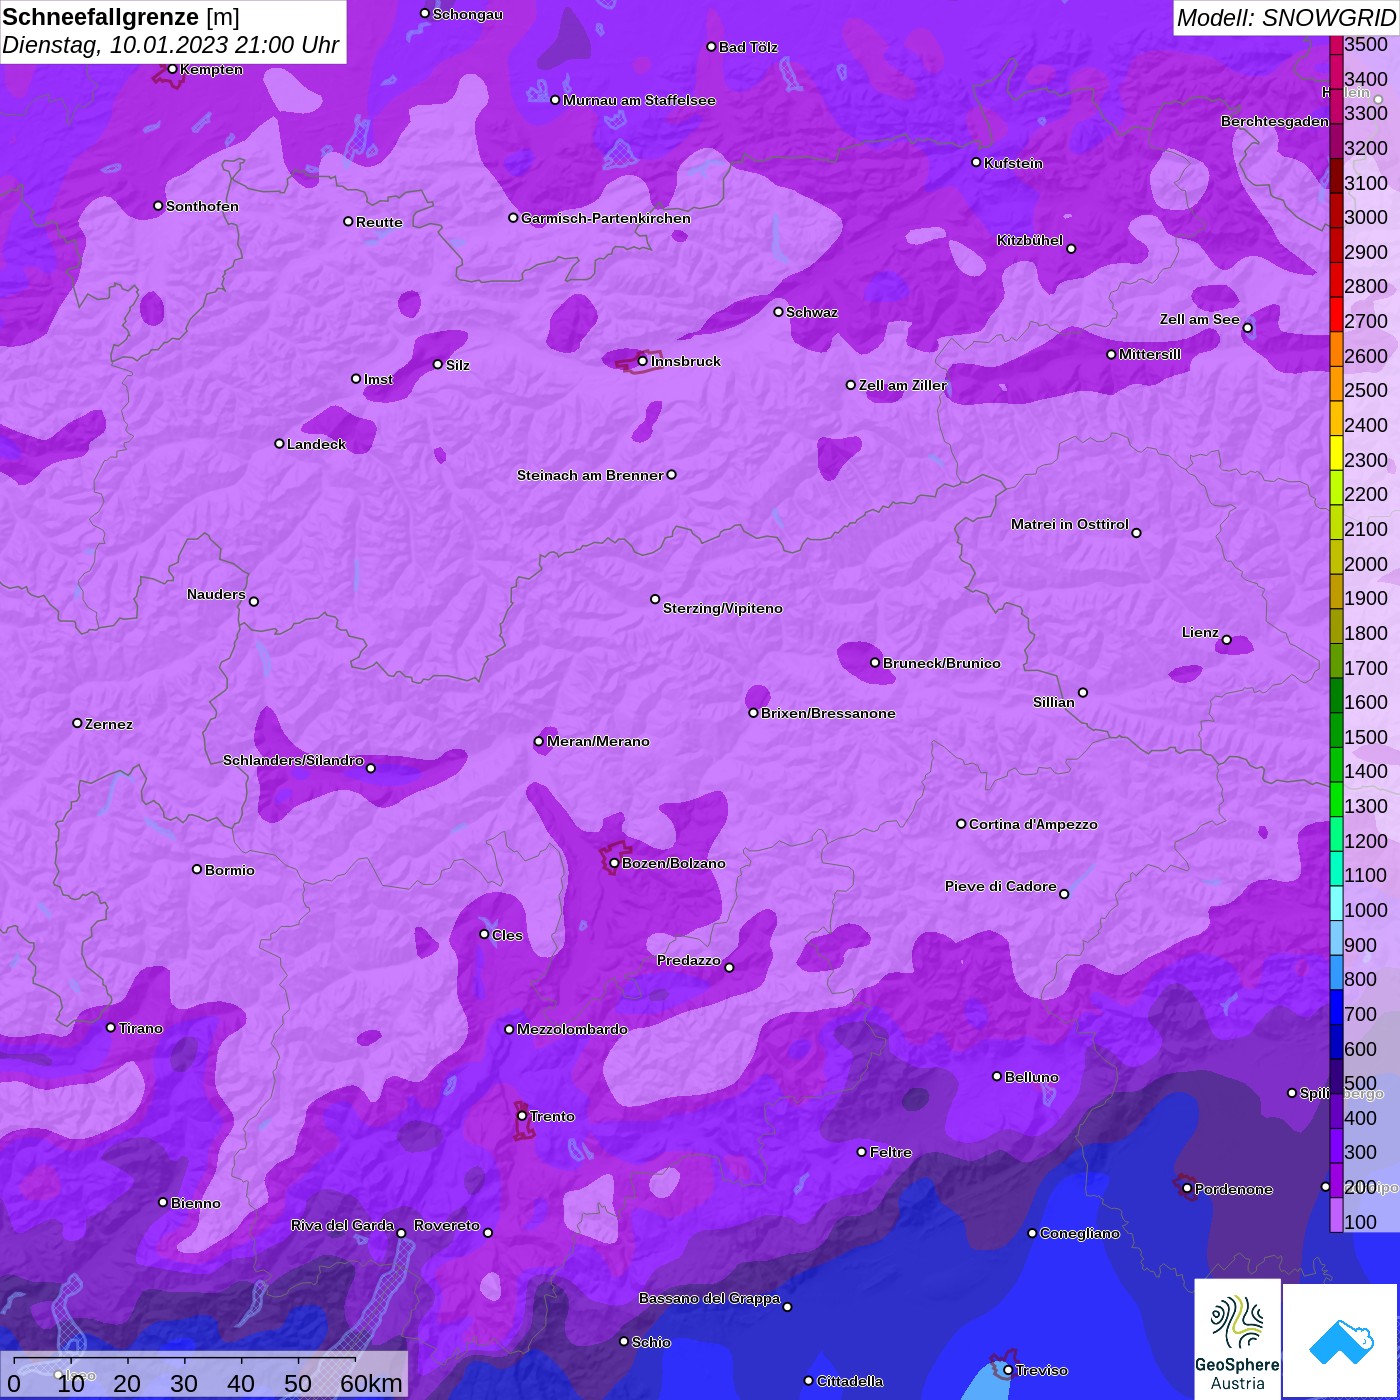The height and width of the screenshot is (1400, 1400).
Task: Click the Garmisch-Partenkirchen marker dot
Action: [x=513, y=218]
